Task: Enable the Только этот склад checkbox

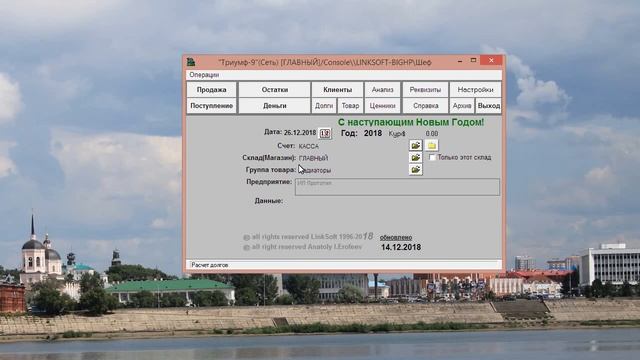Action: pos(432,157)
